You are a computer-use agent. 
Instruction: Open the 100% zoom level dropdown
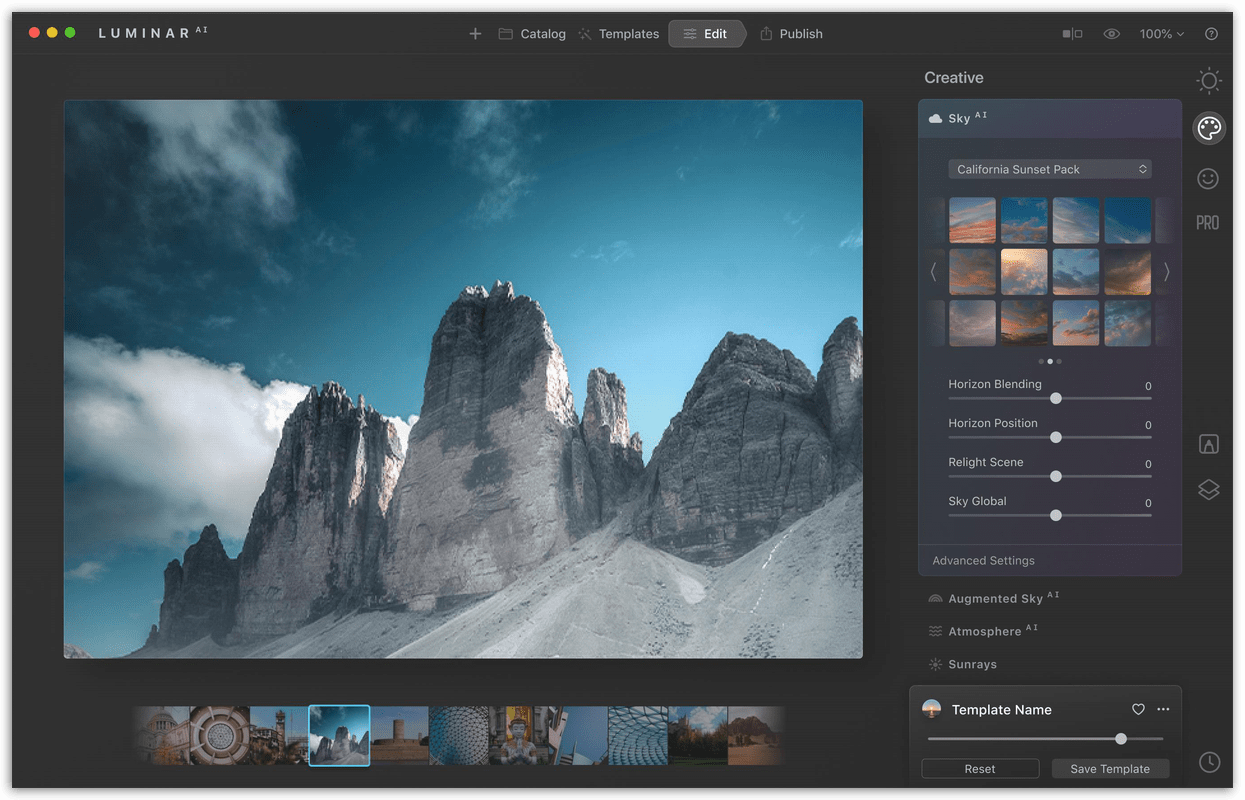[x=1161, y=34]
